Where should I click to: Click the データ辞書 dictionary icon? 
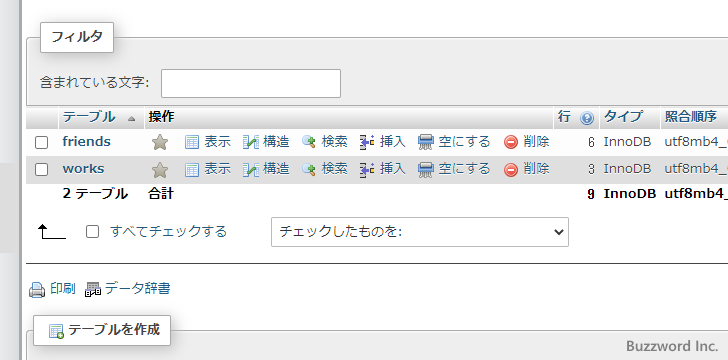click(x=93, y=290)
